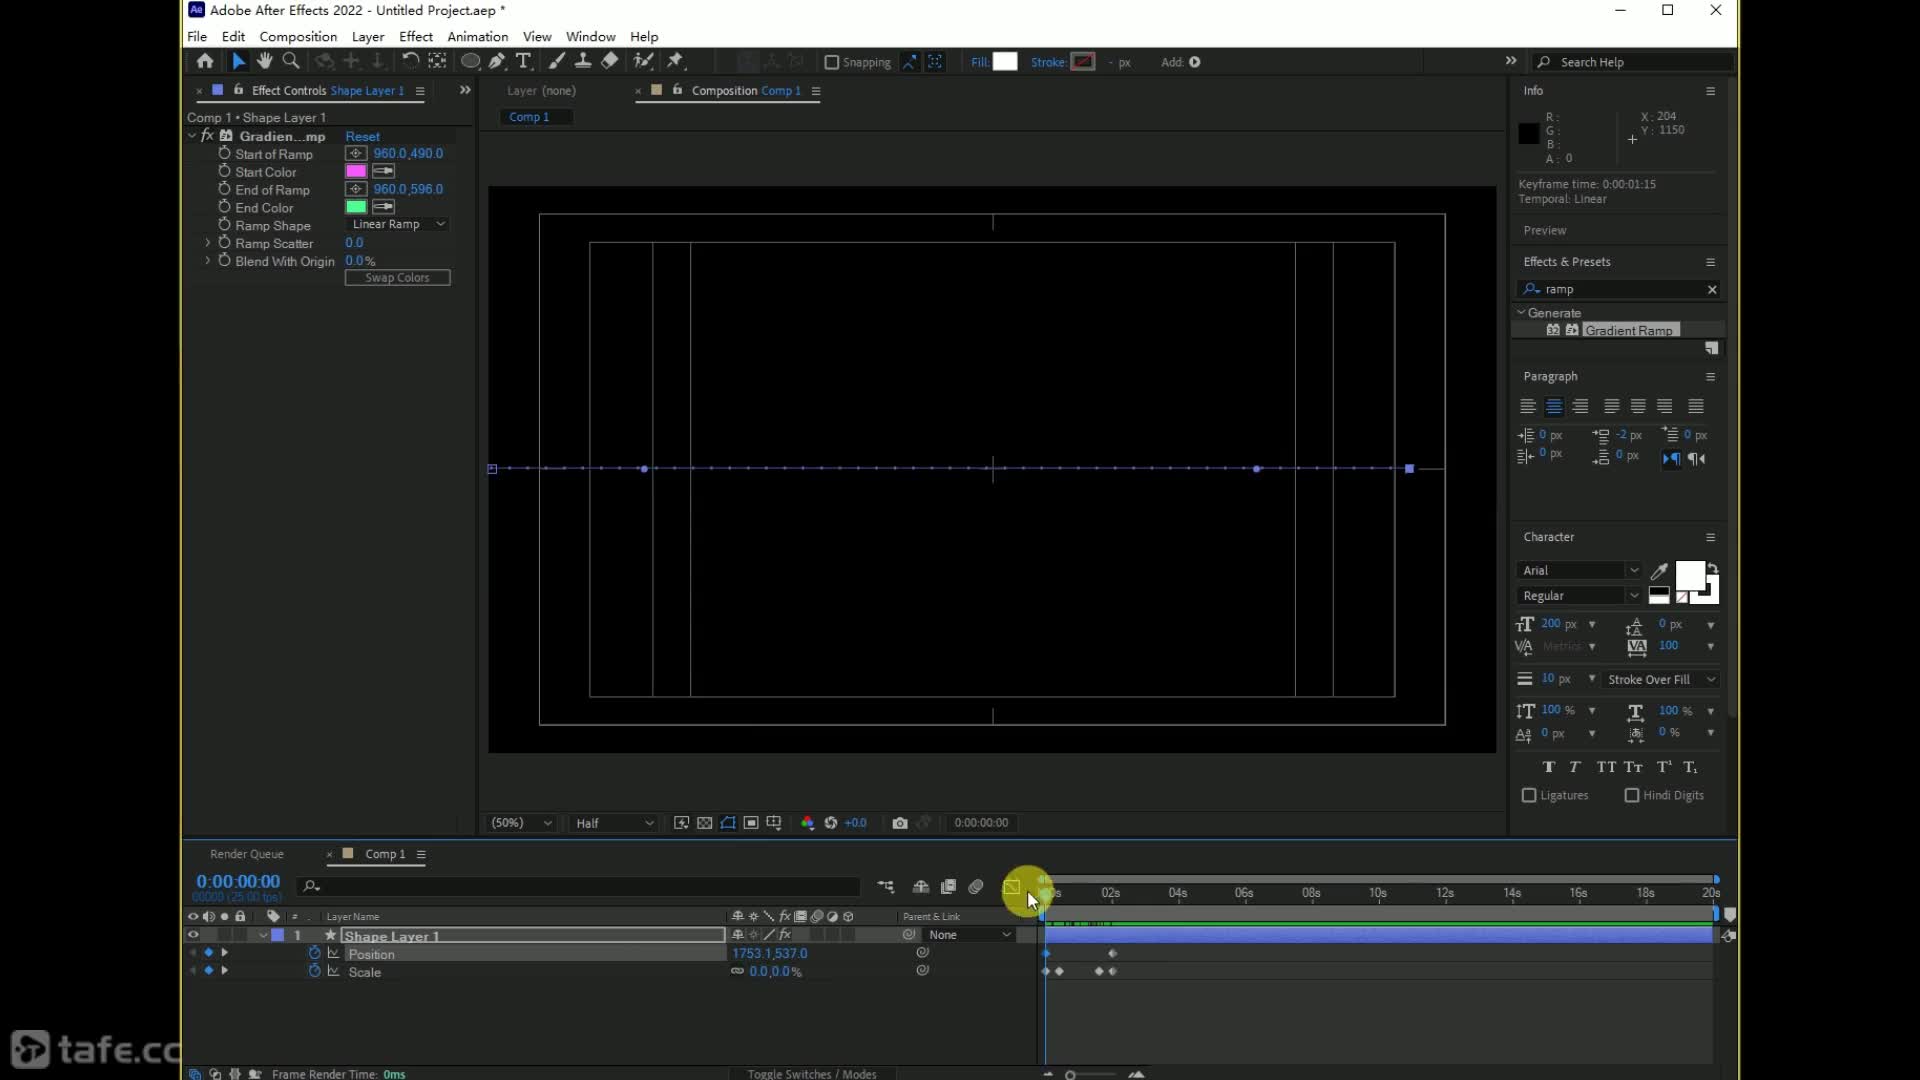1920x1080 pixels.
Task: Click the white Fill color swatch
Action: coord(1005,62)
